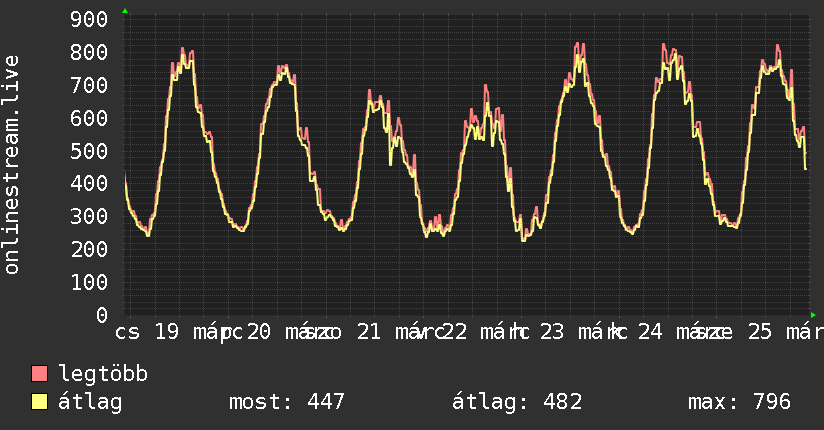Viewport: 824px width, 430px height.
Task: Click the '21 márc' date label
Action: pos(401,332)
